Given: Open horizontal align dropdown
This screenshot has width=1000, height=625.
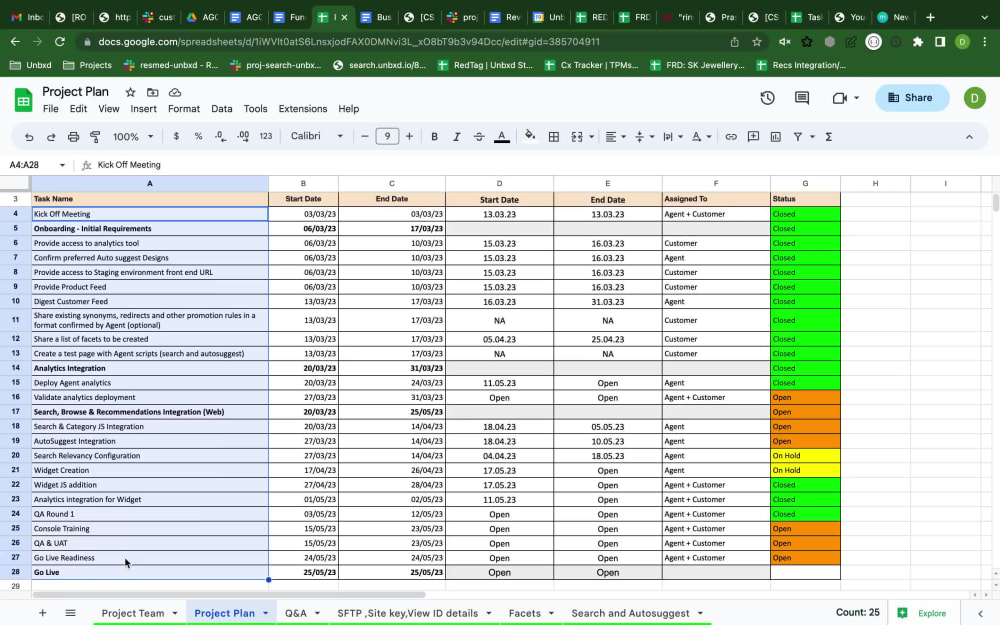Looking at the screenshot, I should pyautogui.click(x=615, y=136).
